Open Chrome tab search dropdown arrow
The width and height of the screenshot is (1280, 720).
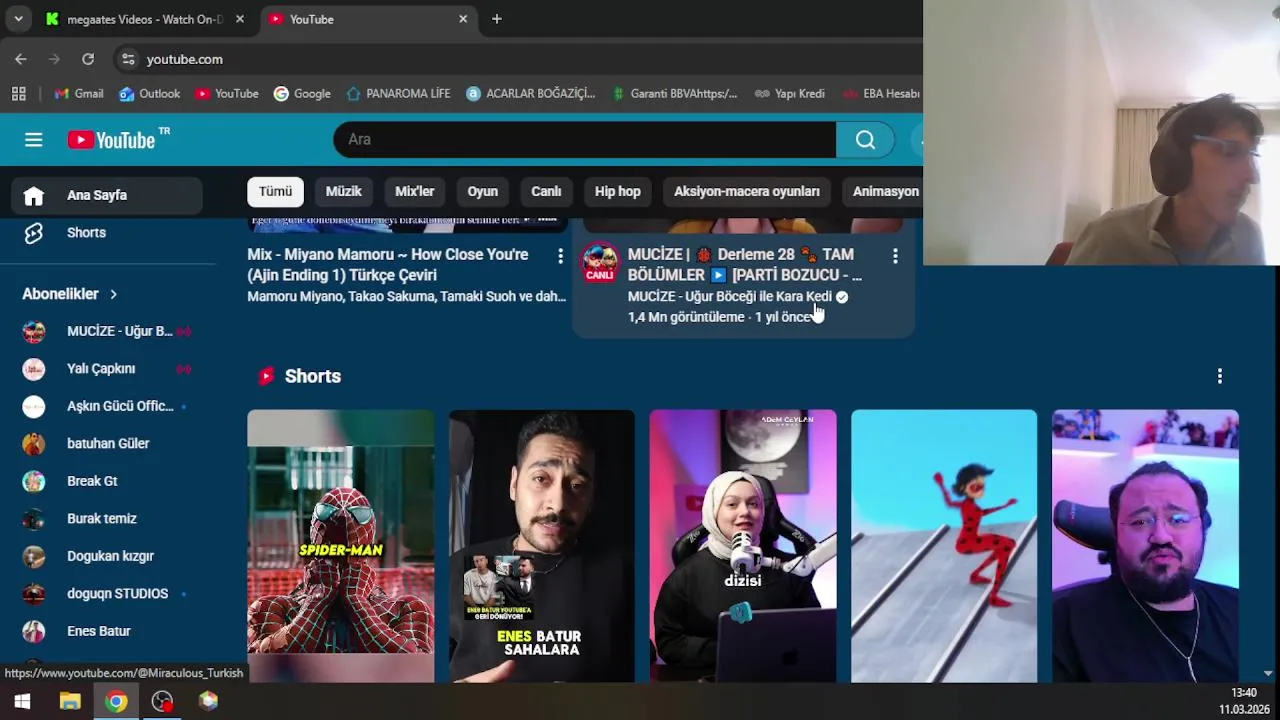(18, 19)
